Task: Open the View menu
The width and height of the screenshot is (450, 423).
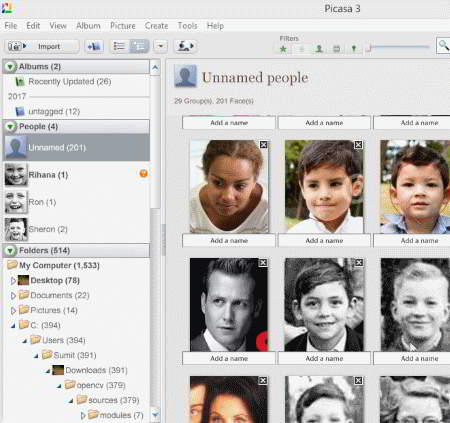Action: [58, 26]
